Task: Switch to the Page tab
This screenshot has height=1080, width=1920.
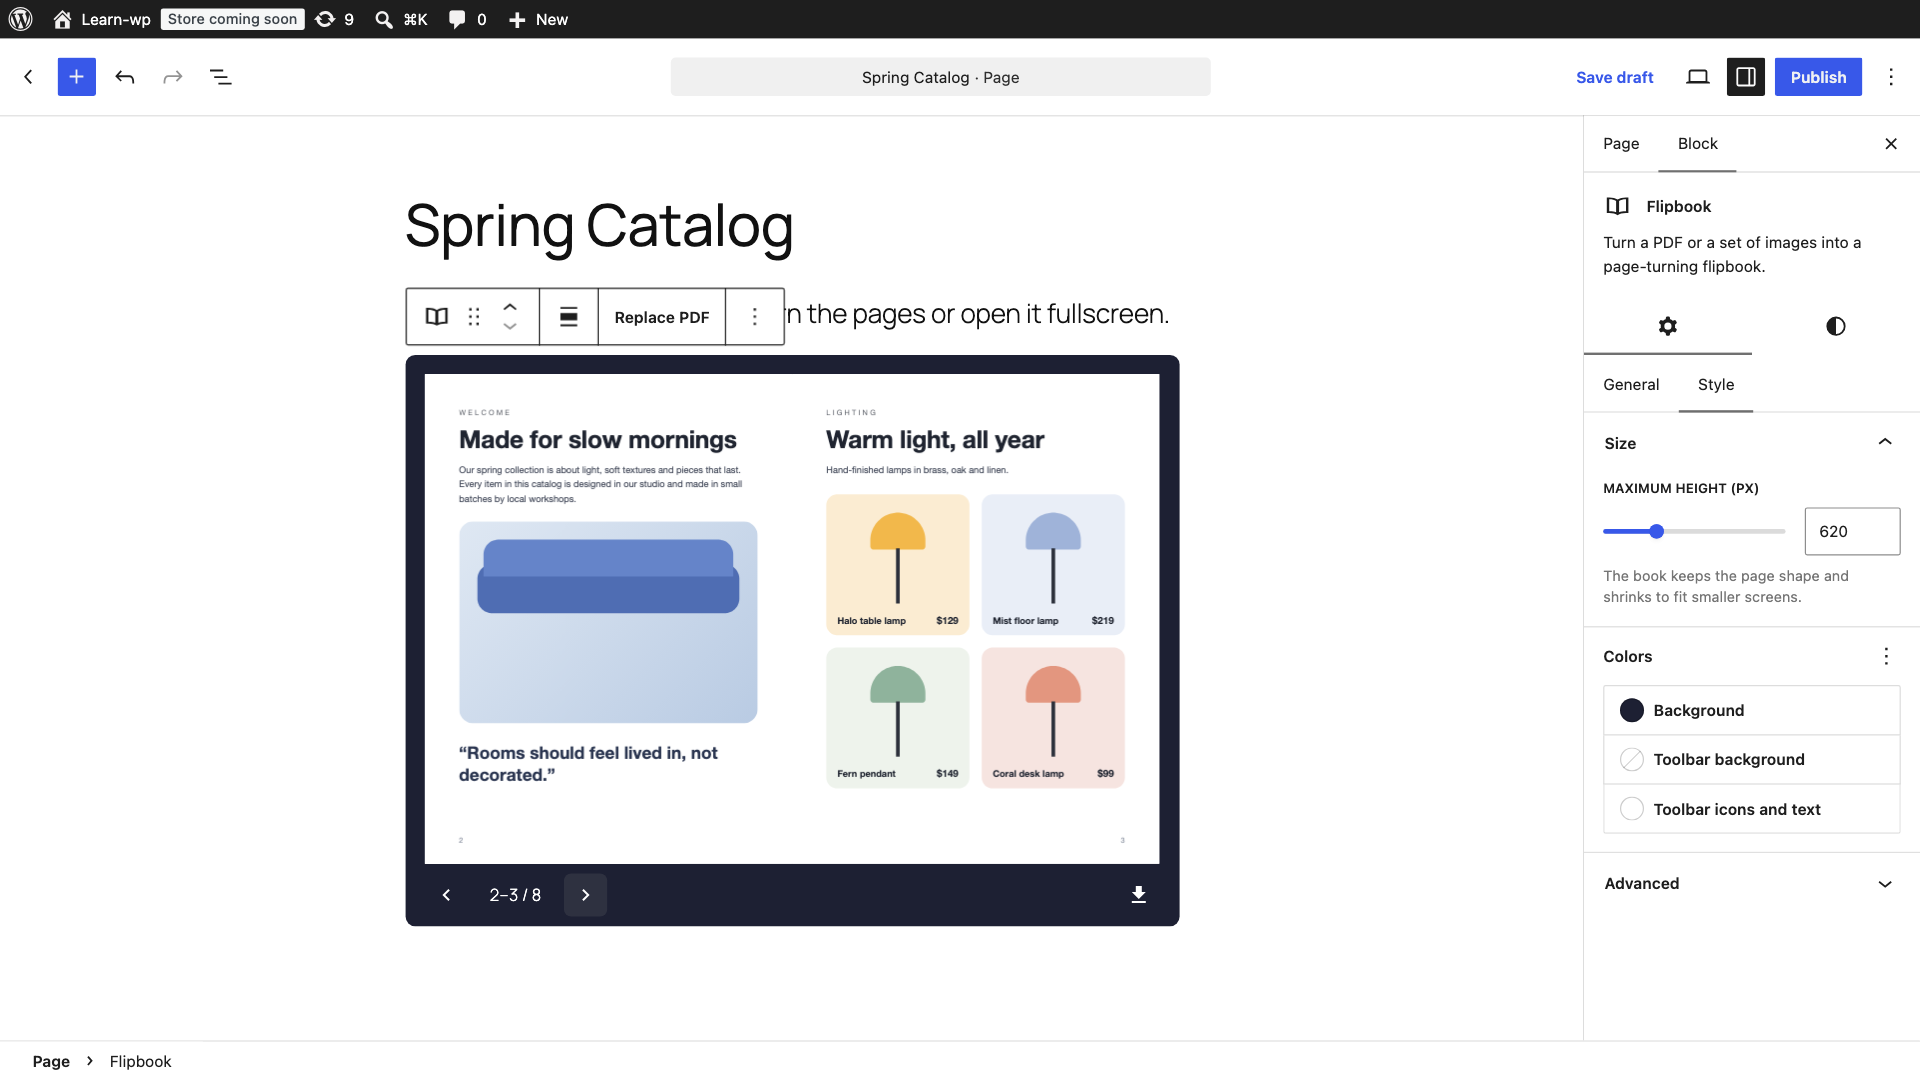Action: [1621, 144]
